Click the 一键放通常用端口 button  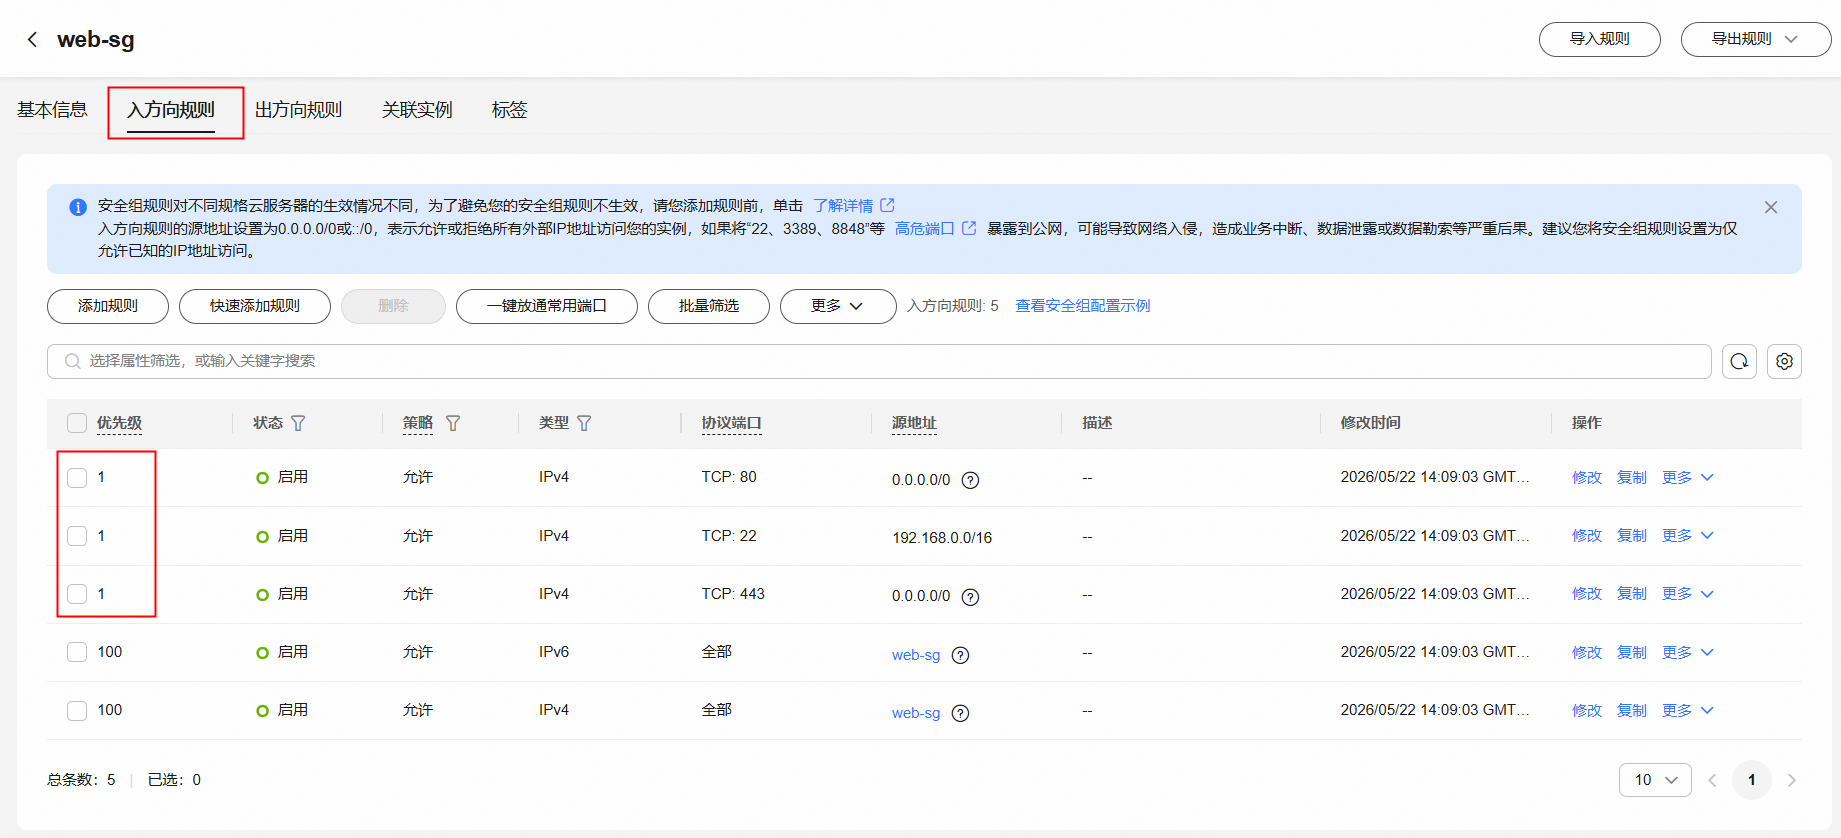point(547,306)
